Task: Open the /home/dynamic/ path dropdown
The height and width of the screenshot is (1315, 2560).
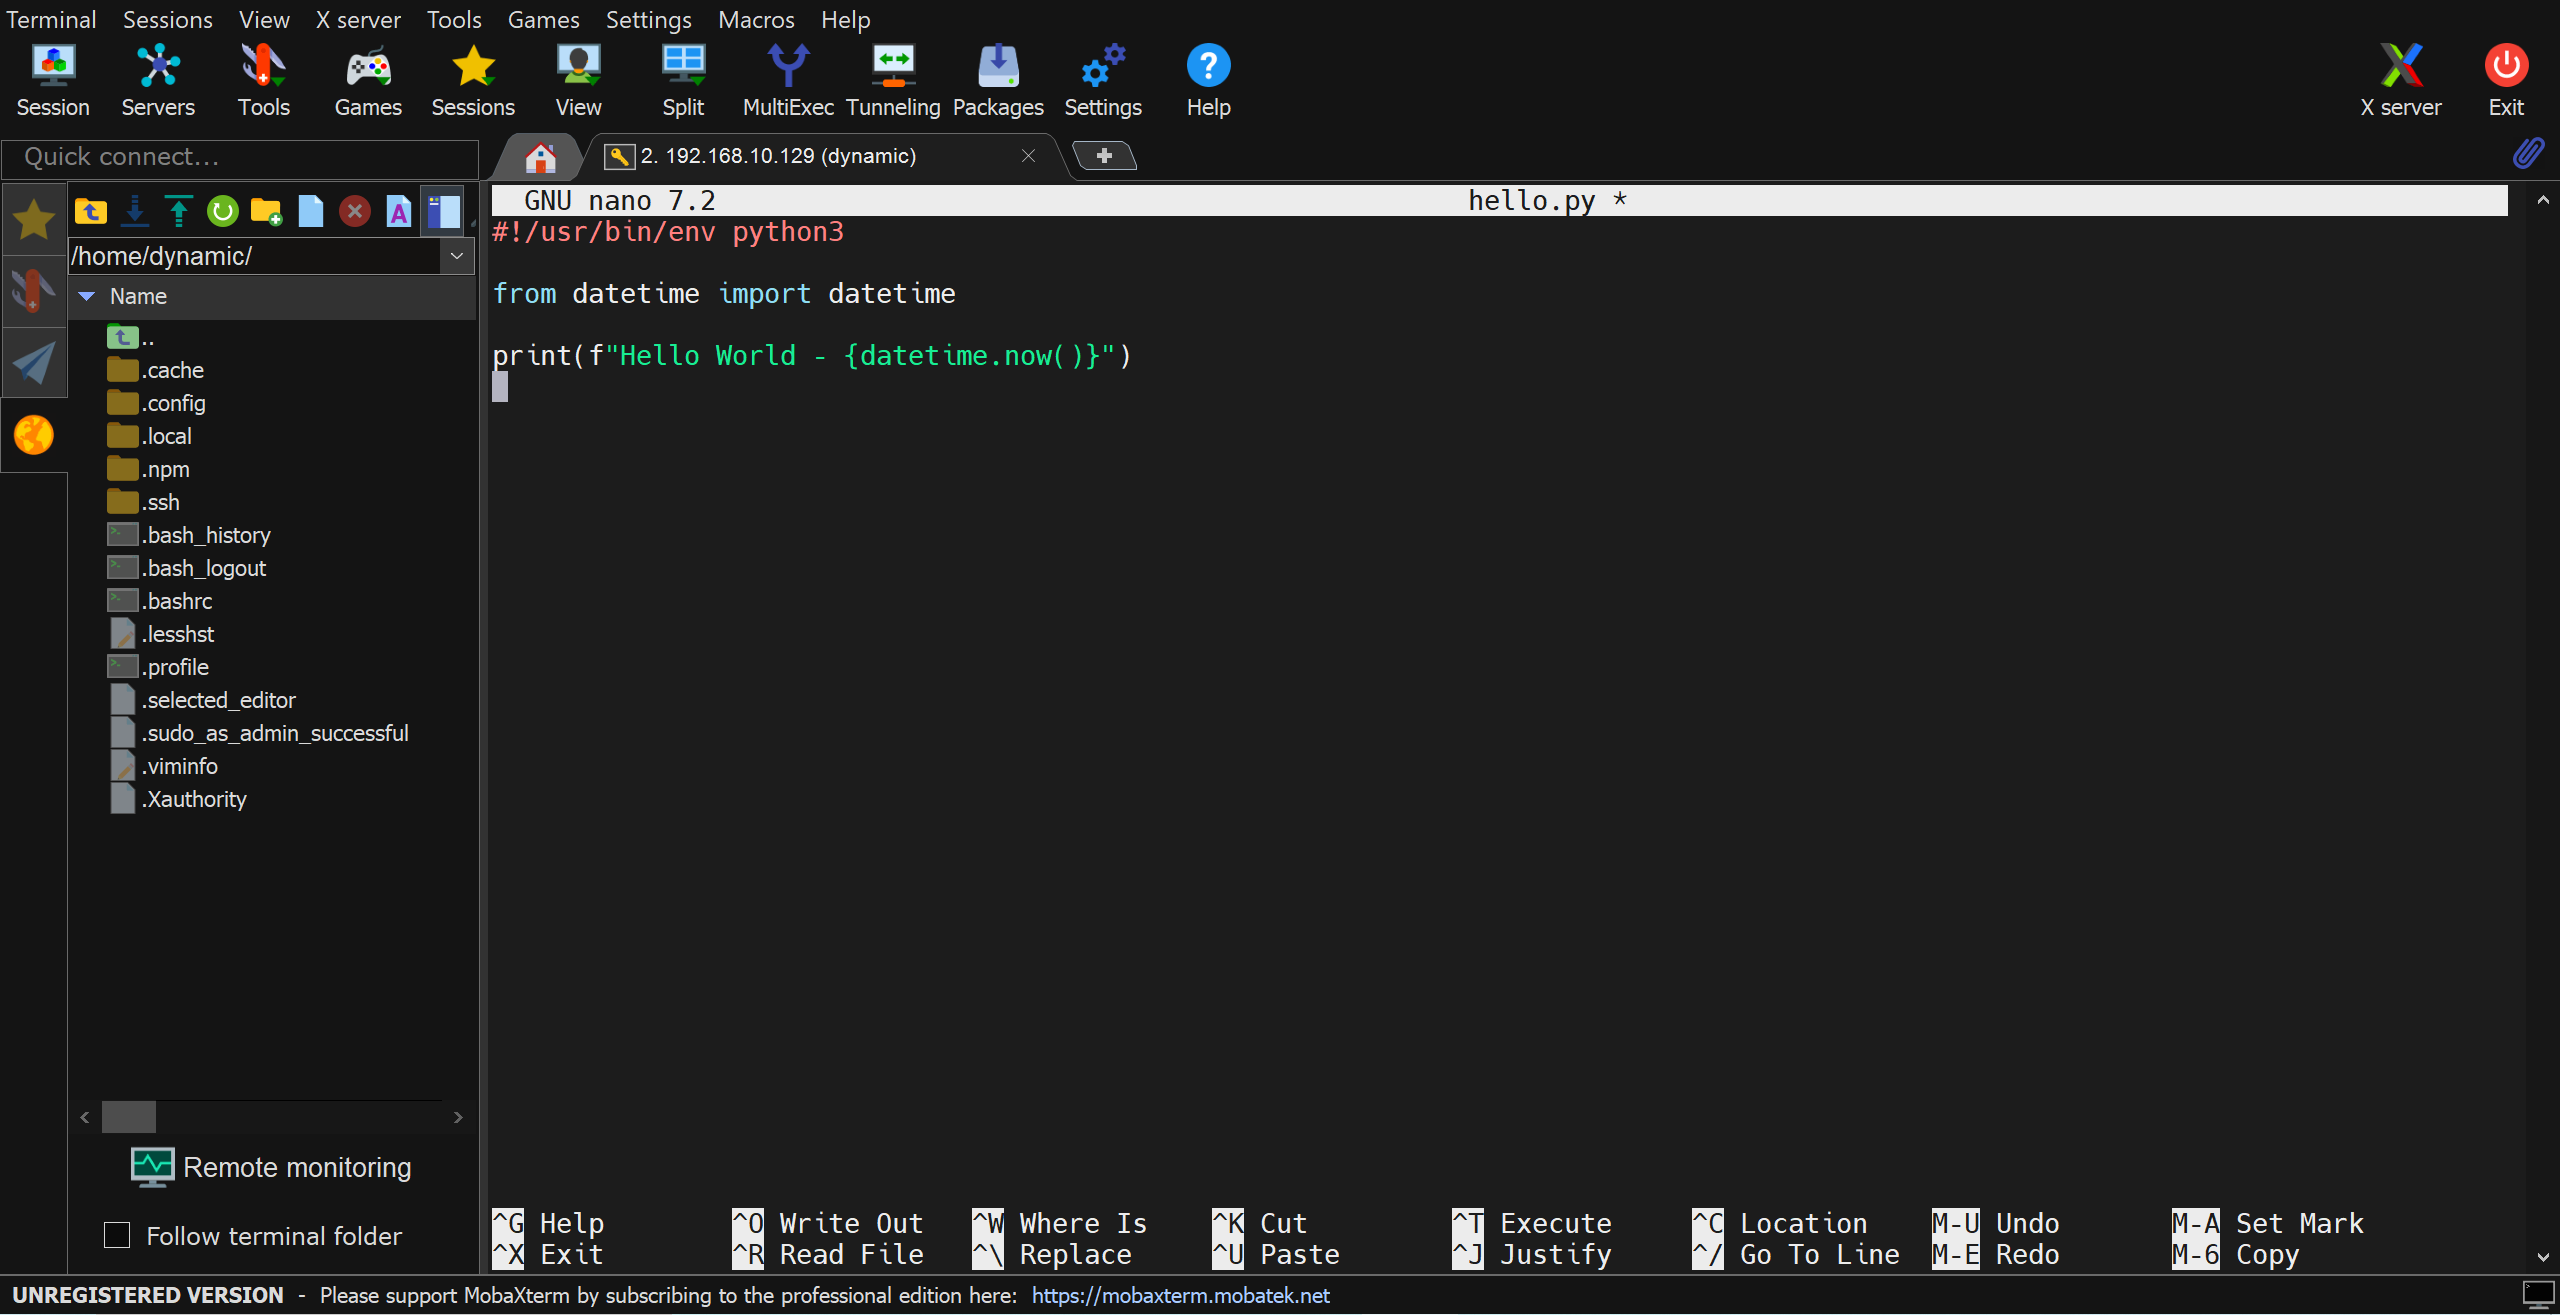Action: (x=457, y=256)
